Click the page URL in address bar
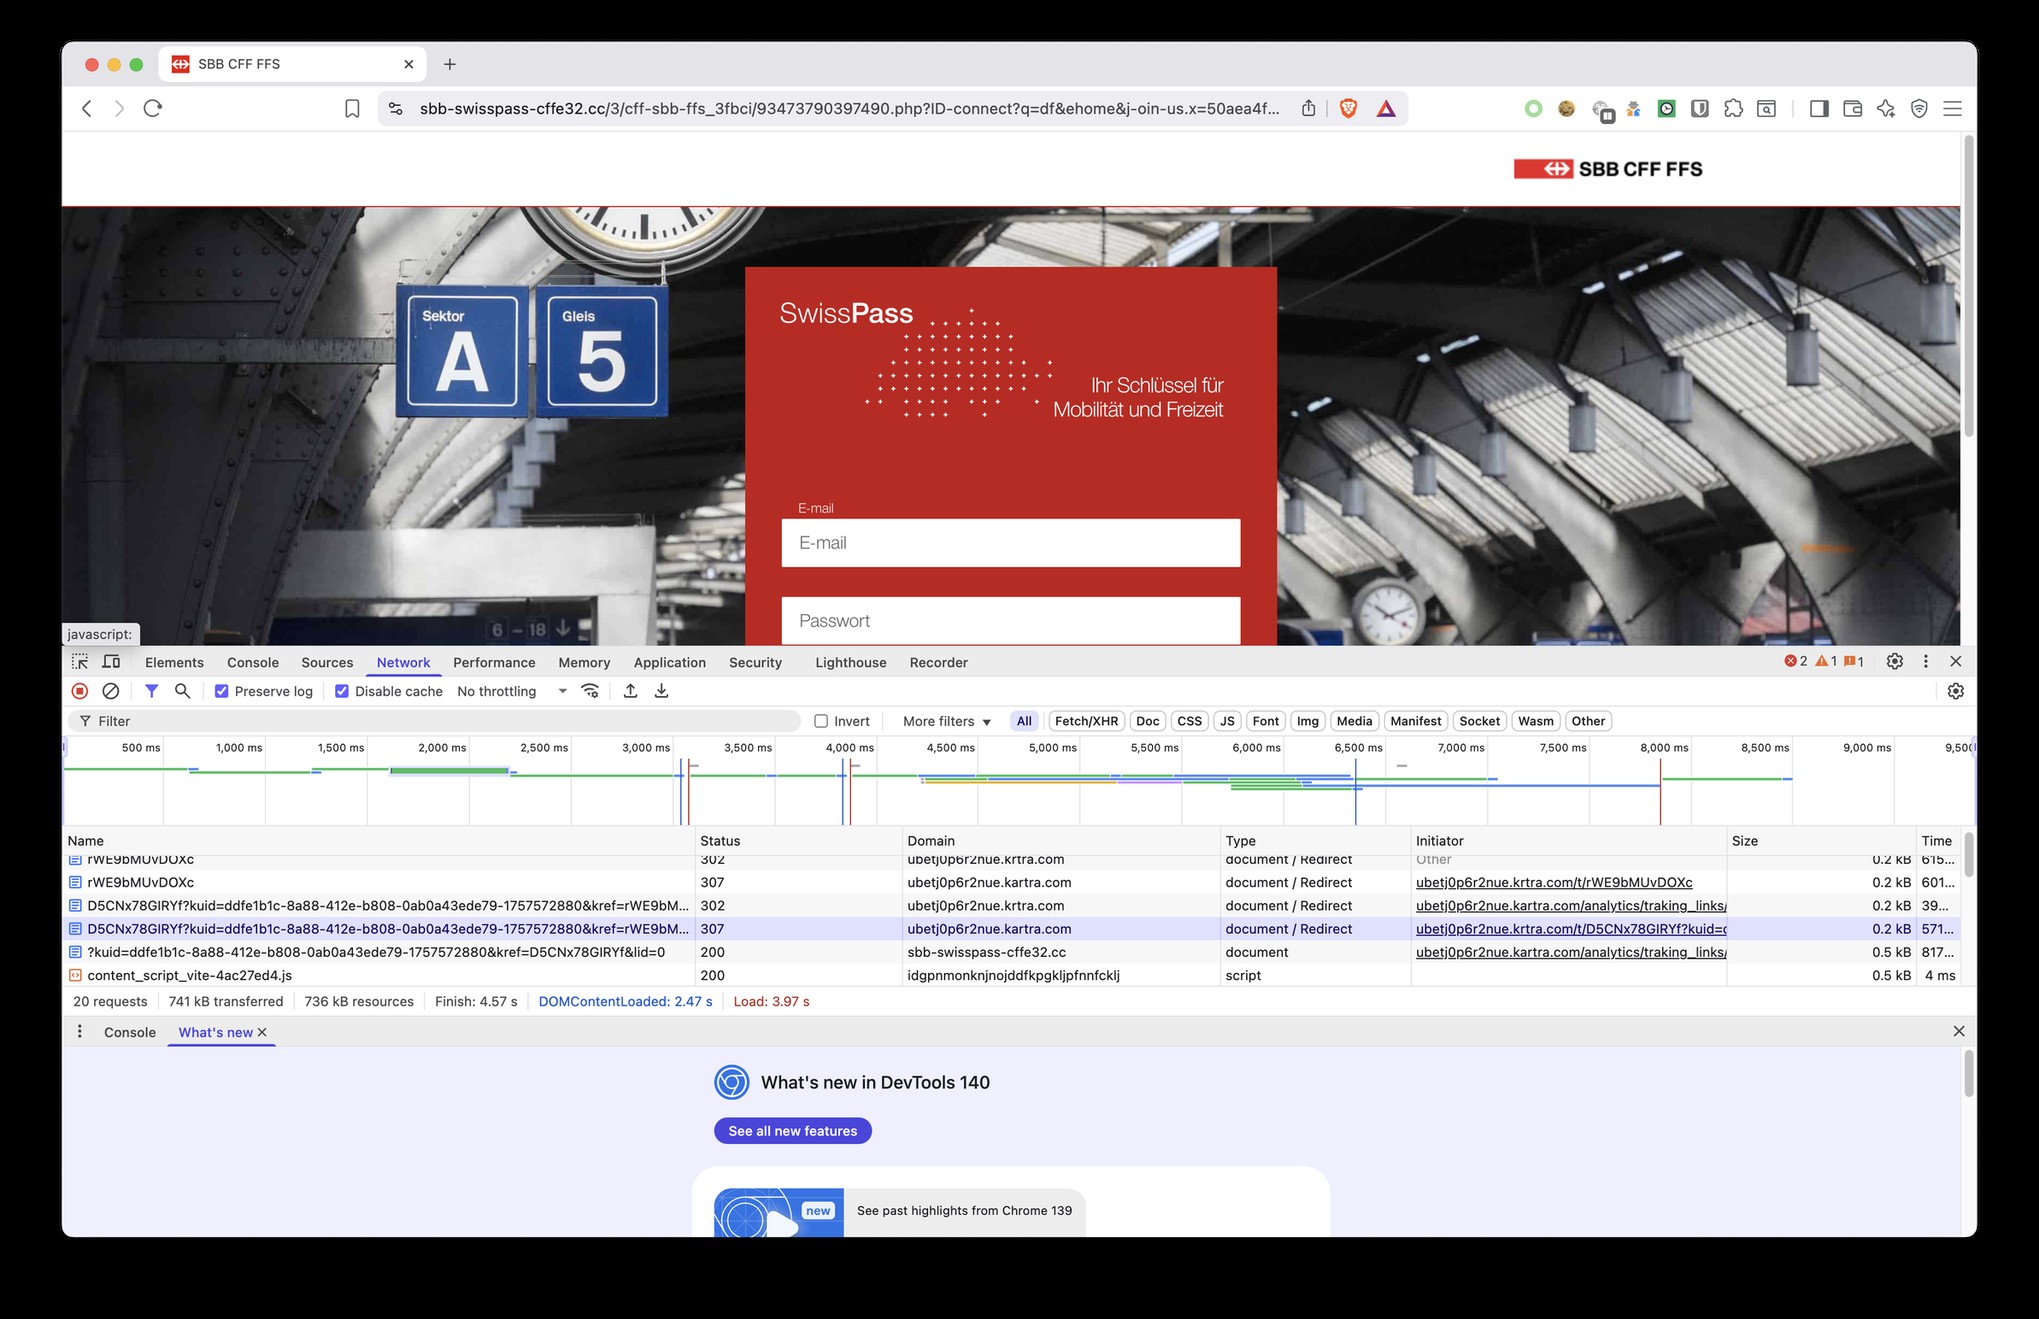Screen dimensions: 2039x1319 click(x=849, y=109)
